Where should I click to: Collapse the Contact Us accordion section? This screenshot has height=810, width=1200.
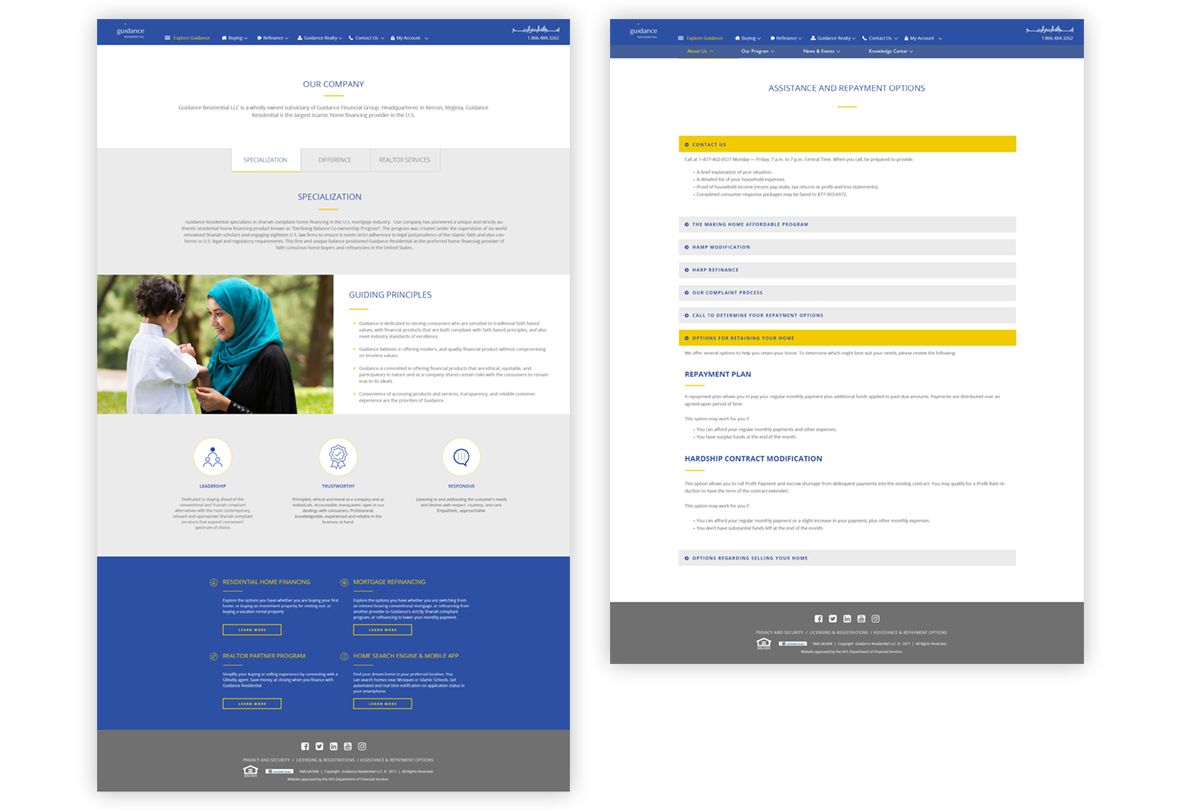click(847, 144)
